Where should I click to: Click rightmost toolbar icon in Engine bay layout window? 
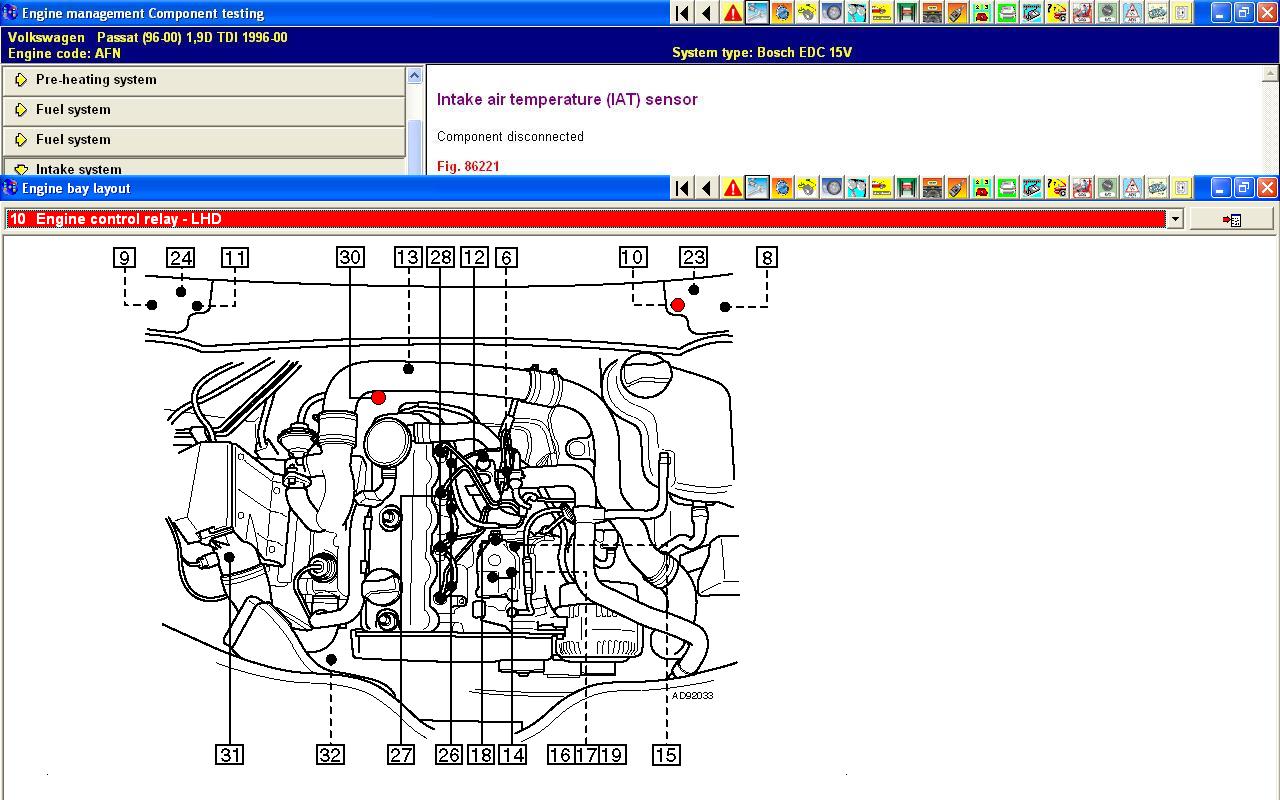click(1182, 188)
